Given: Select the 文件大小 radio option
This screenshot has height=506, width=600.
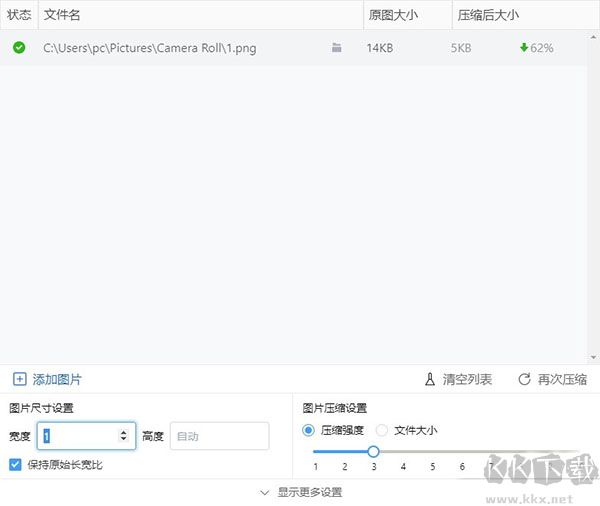Looking at the screenshot, I should tap(382, 430).
